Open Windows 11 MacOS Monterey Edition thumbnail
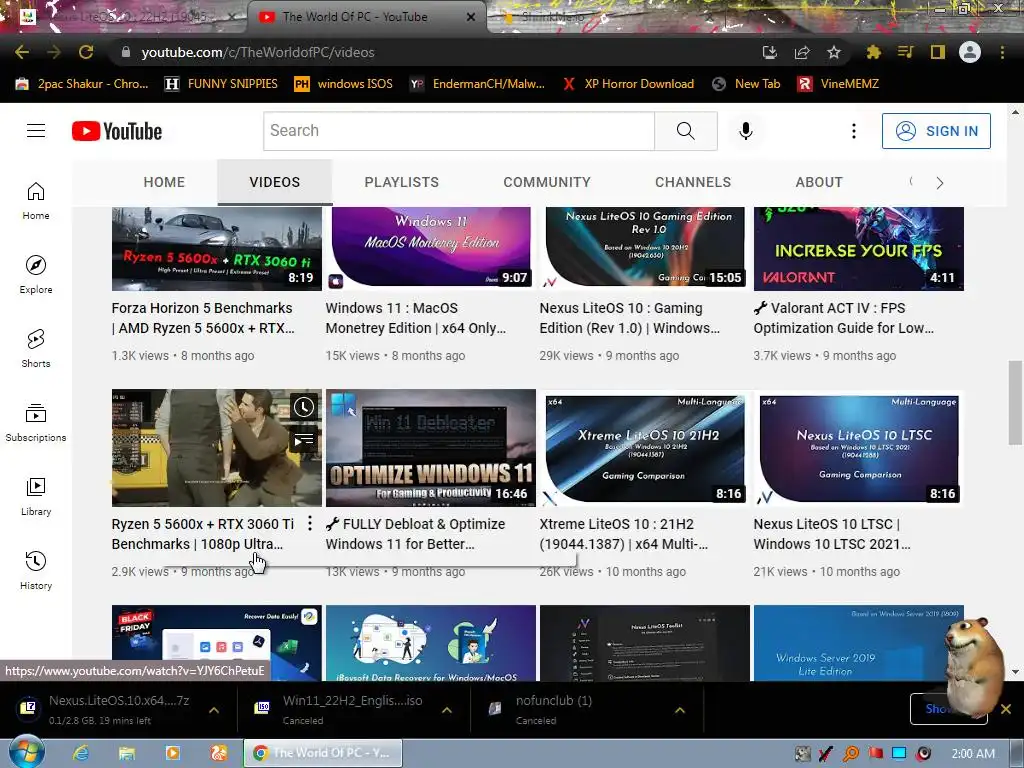The image size is (1024, 768). tap(431, 249)
